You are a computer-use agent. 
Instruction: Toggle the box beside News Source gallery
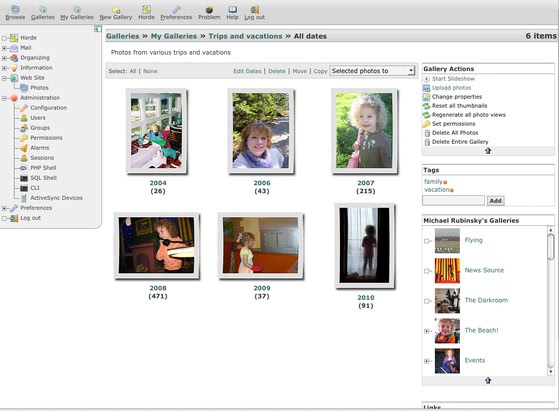tap(426, 271)
